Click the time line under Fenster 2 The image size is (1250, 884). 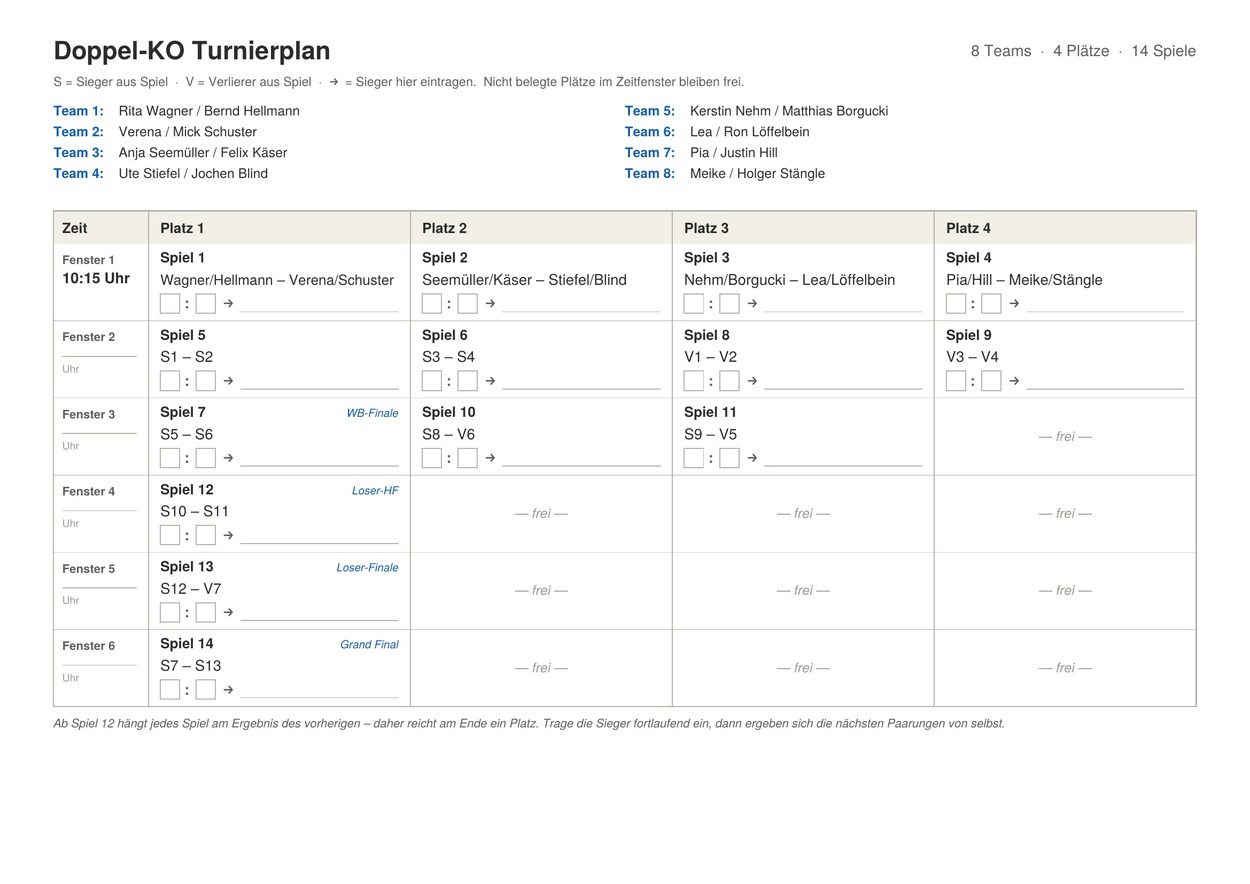[x=99, y=356]
